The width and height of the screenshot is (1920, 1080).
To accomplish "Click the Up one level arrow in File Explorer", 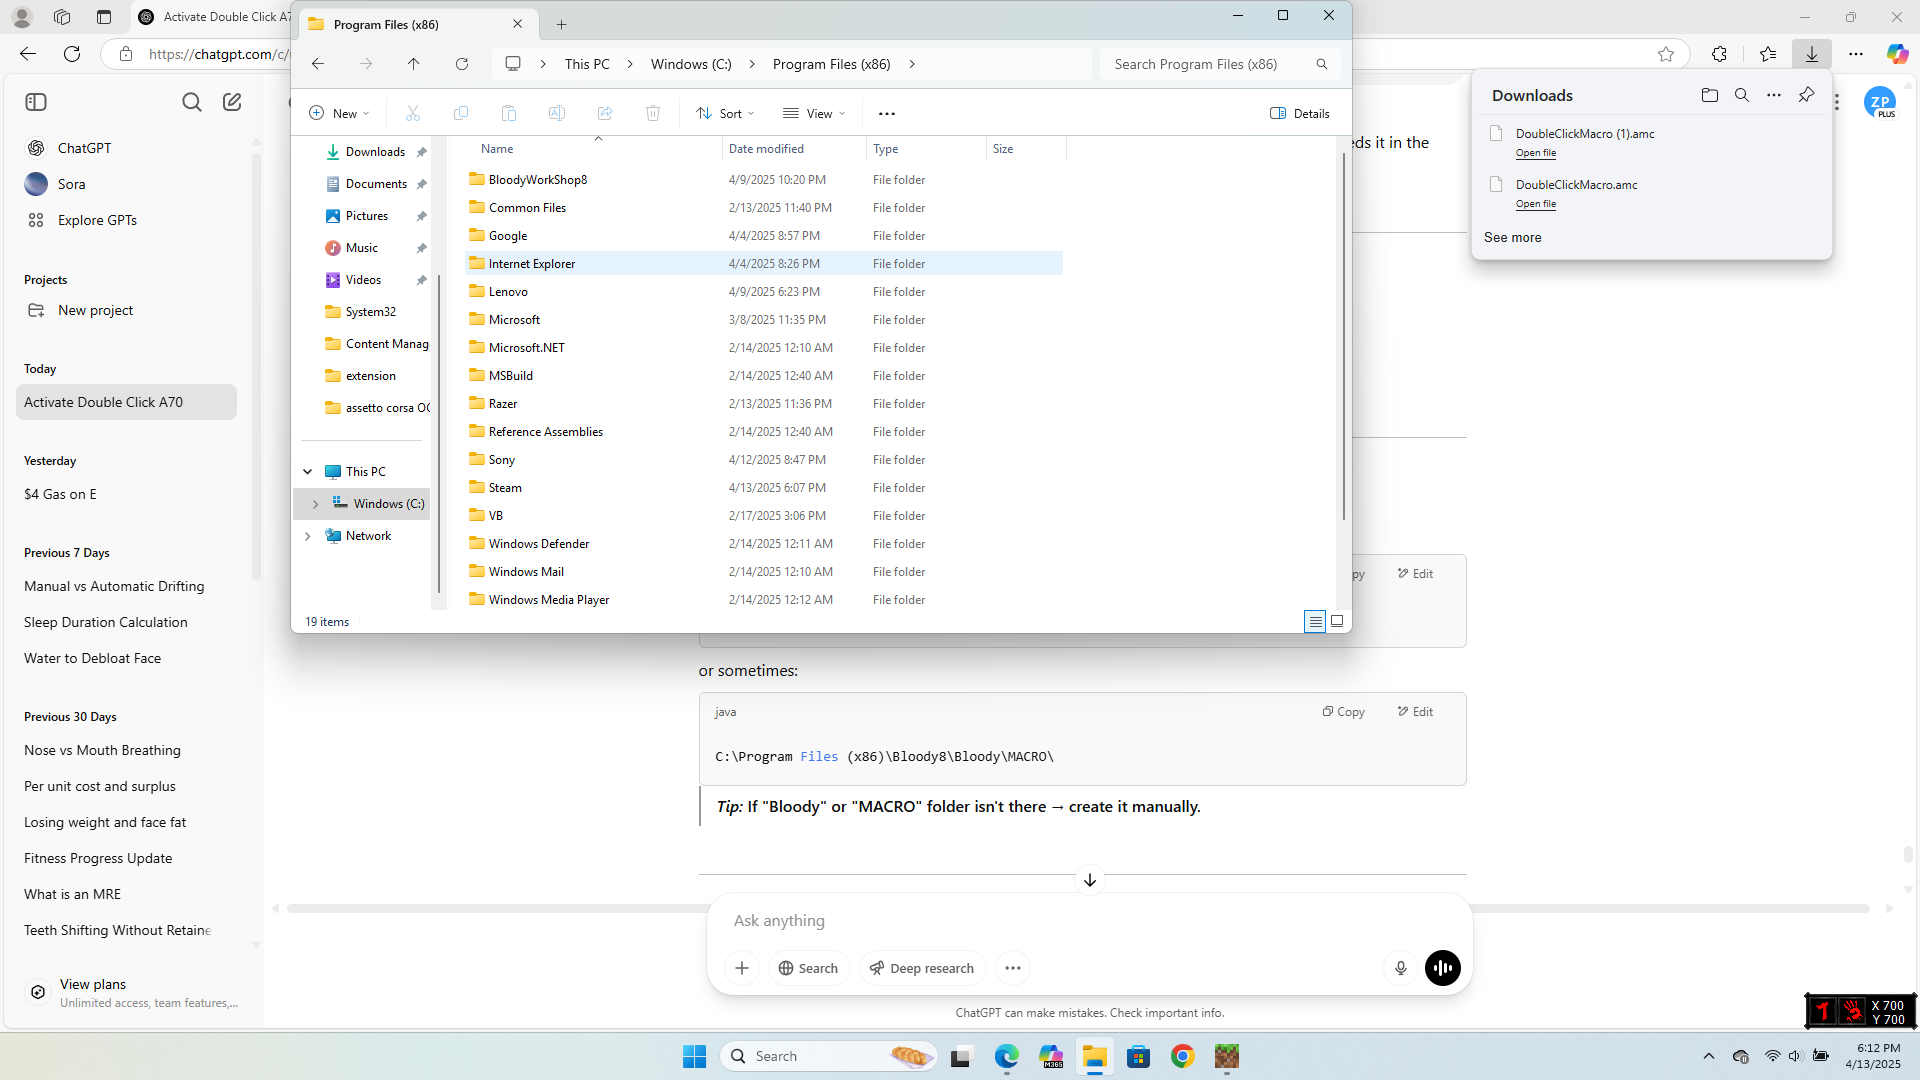I will click(413, 64).
